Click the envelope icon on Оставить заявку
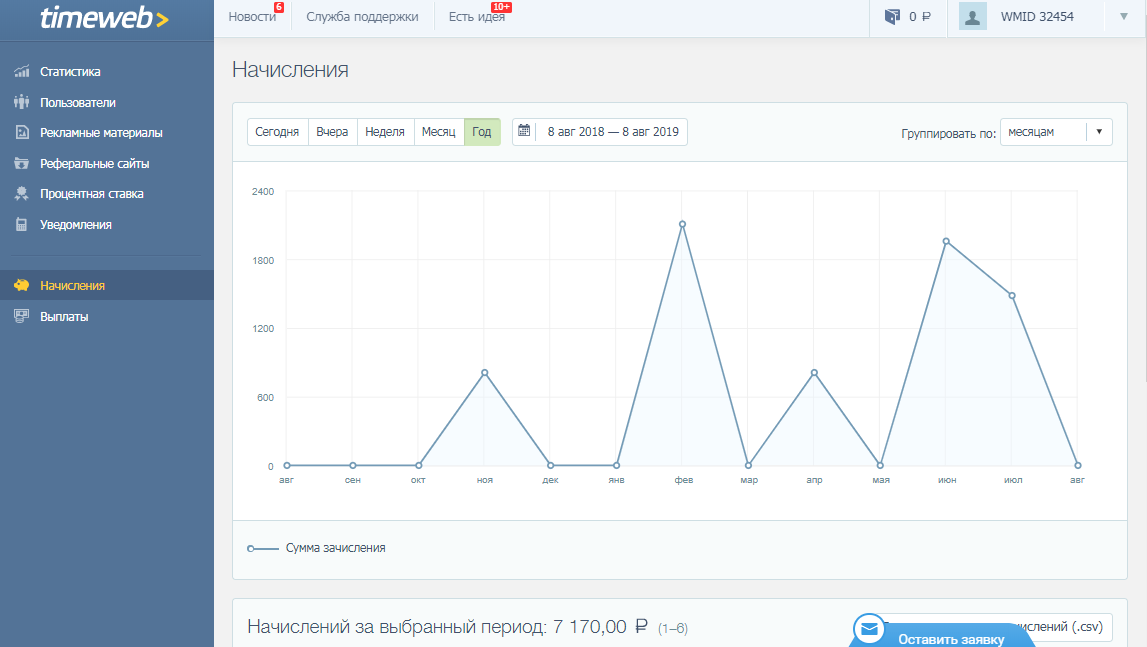This screenshot has width=1147, height=647. pyautogui.click(x=870, y=629)
